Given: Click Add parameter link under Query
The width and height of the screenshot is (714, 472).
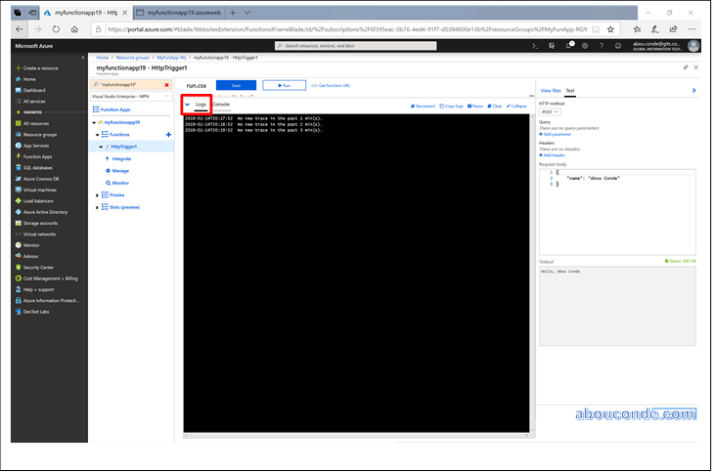Looking at the screenshot, I should 556,133.
